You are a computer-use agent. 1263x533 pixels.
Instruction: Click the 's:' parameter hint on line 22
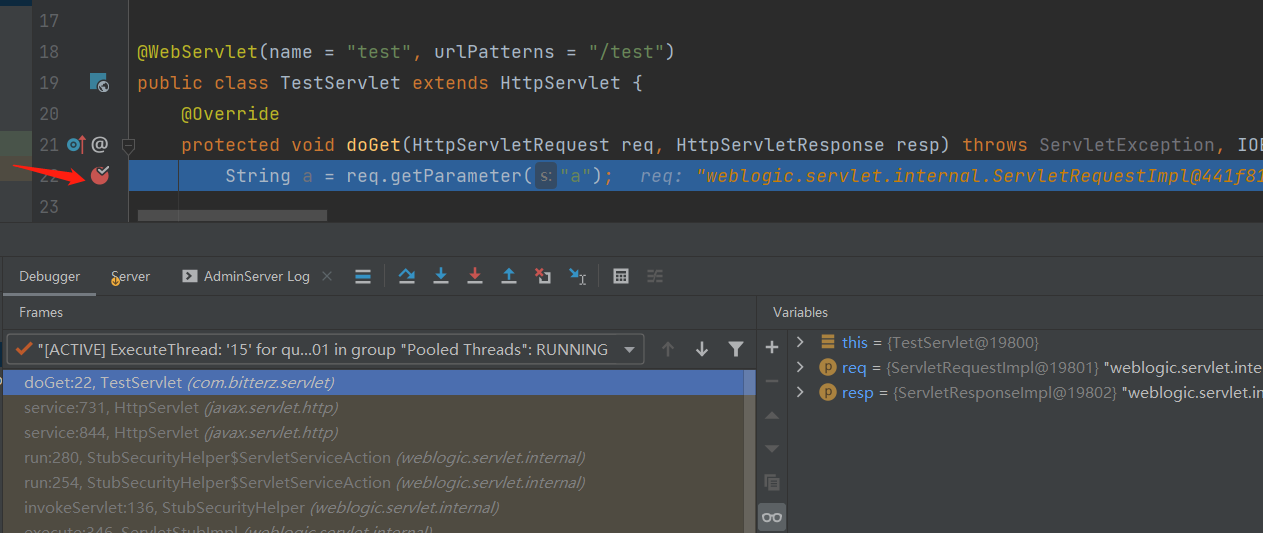coord(546,176)
